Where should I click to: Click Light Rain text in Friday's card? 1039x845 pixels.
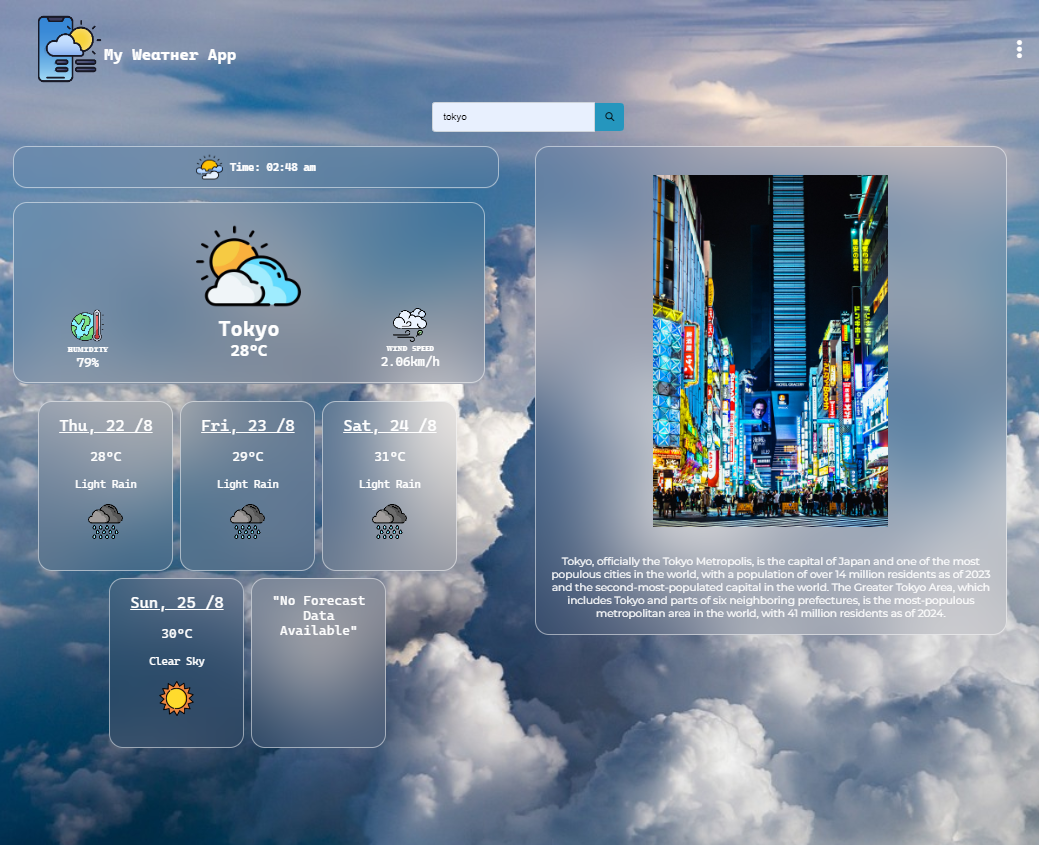tap(248, 484)
